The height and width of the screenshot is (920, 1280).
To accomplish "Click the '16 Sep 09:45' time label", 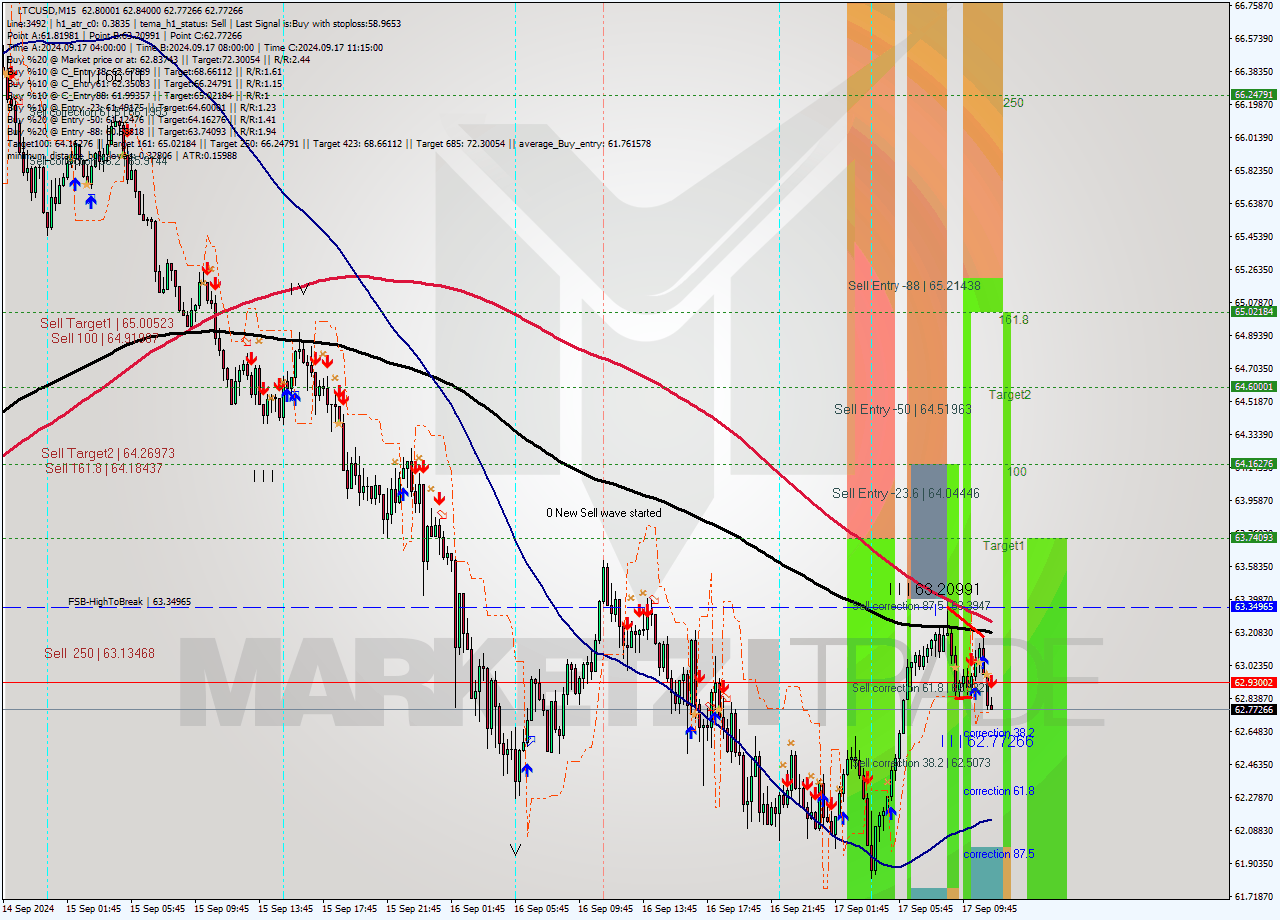I will [605, 909].
